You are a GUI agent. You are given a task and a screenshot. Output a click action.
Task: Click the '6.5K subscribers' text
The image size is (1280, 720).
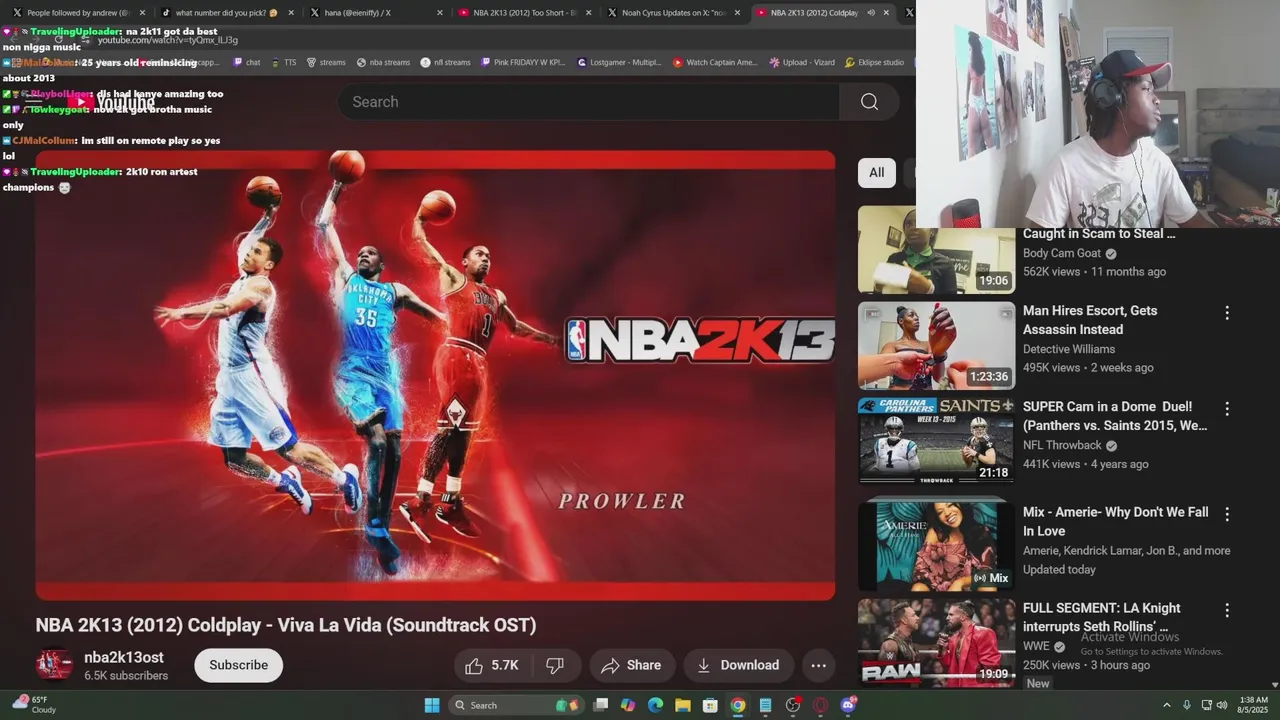(126, 676)
